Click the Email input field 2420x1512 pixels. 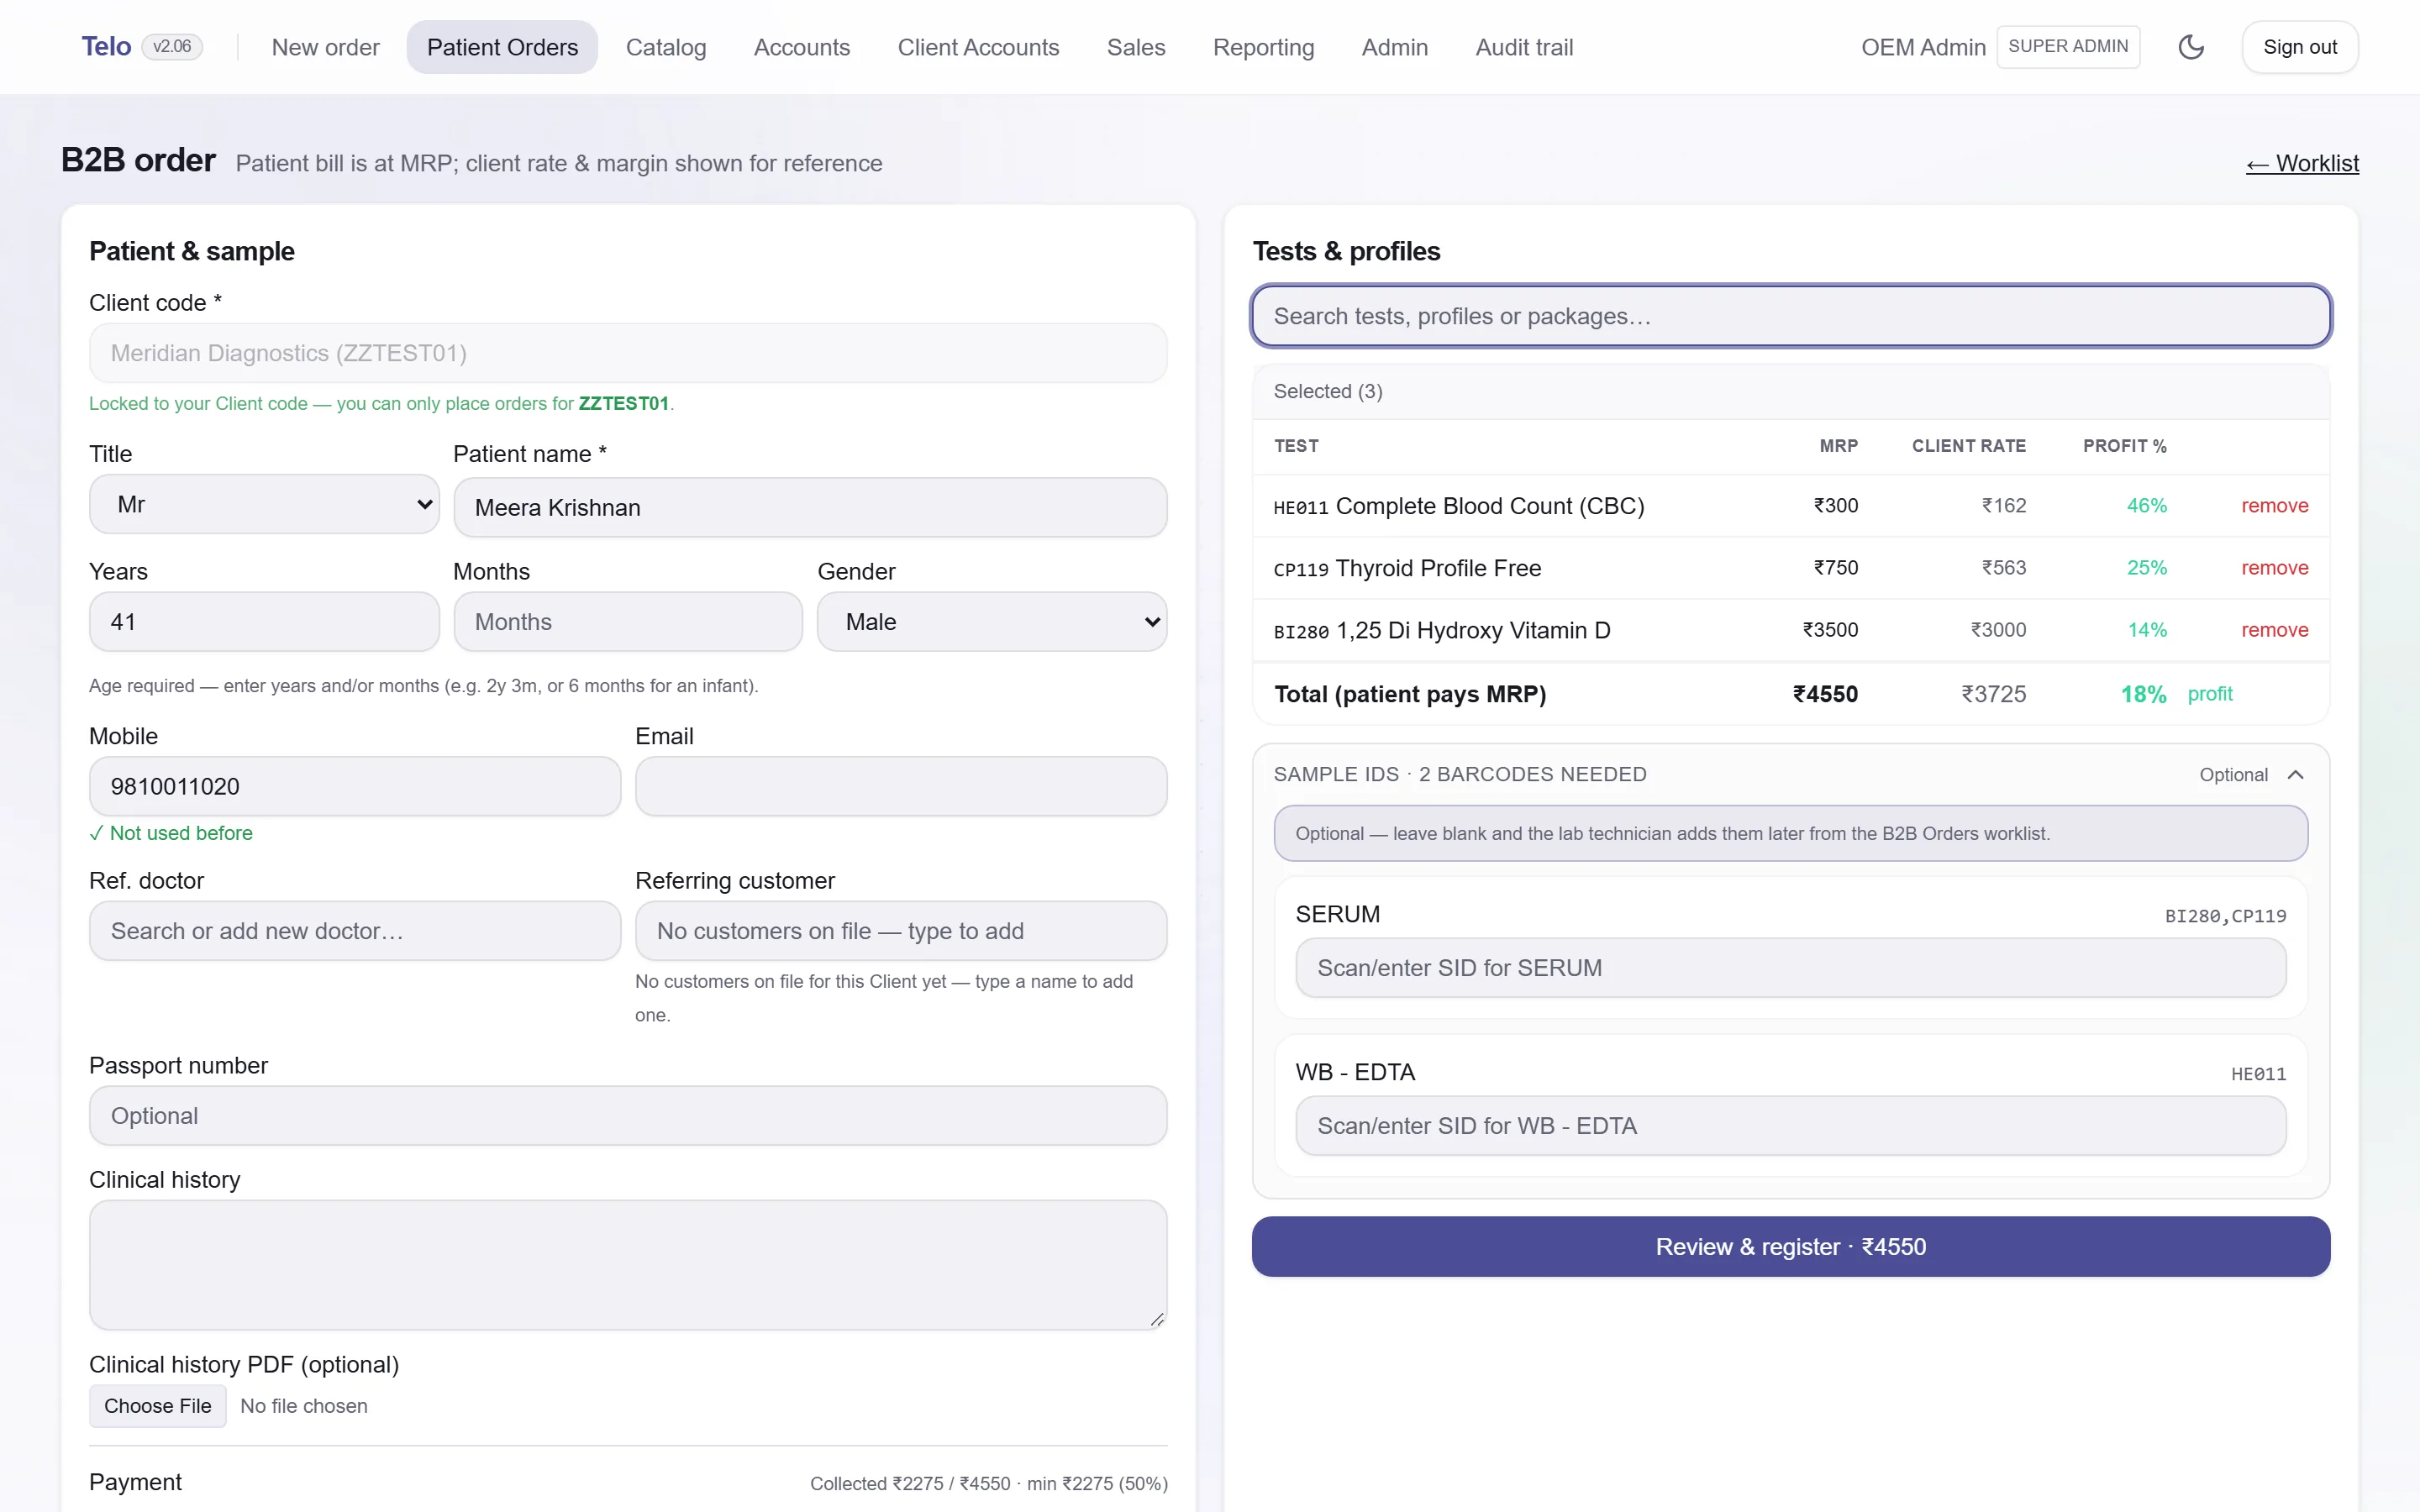point(901,786)
